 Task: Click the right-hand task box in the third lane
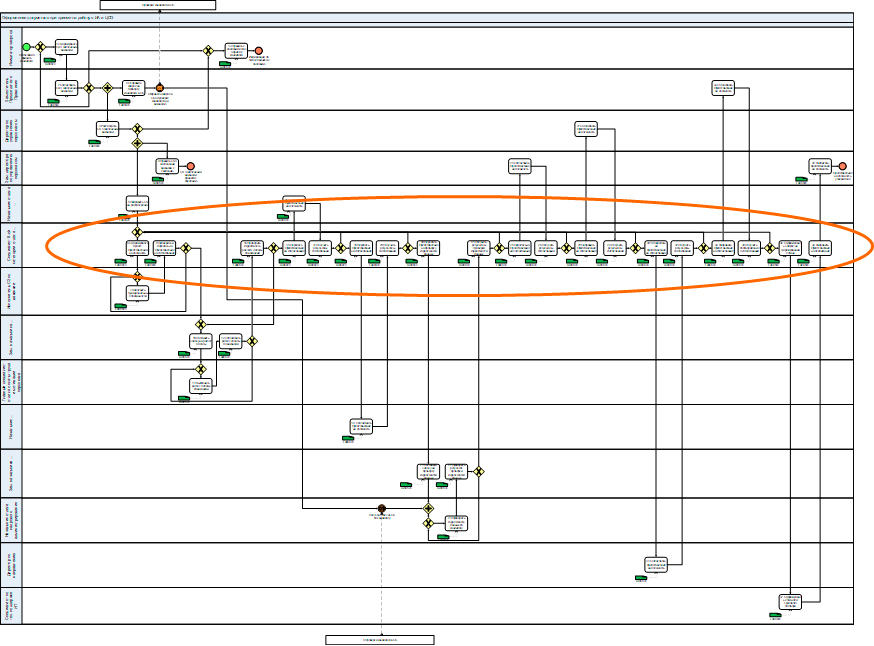pos(586,128)
